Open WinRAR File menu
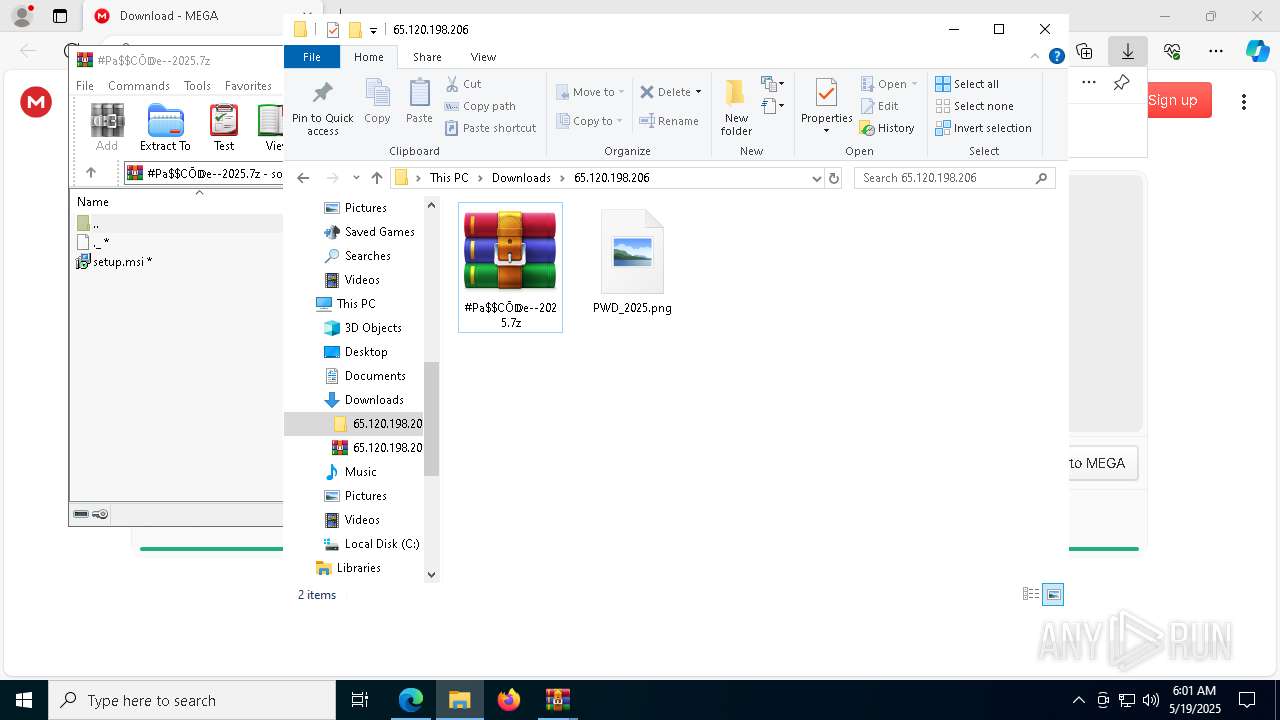The height and width of the screenshot is (720, 1280). point(85,86)
